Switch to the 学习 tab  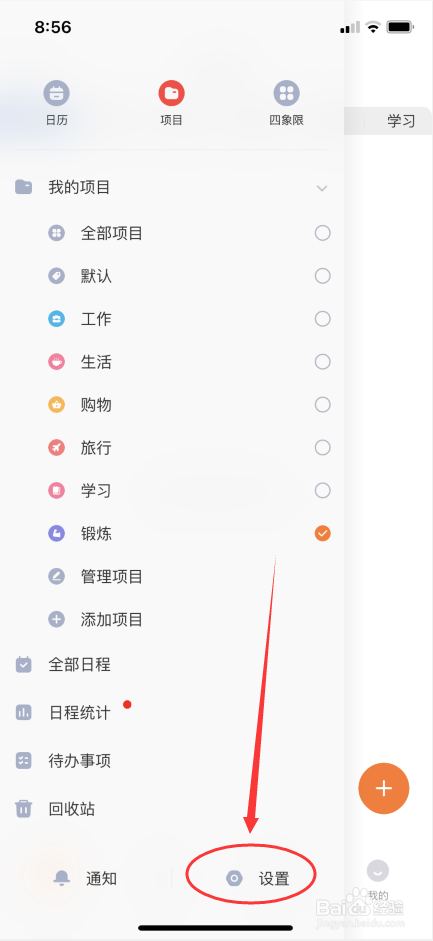401,121
